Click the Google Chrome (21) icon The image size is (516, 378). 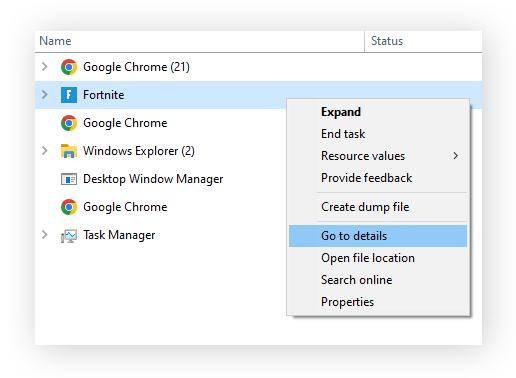[69, 67]
